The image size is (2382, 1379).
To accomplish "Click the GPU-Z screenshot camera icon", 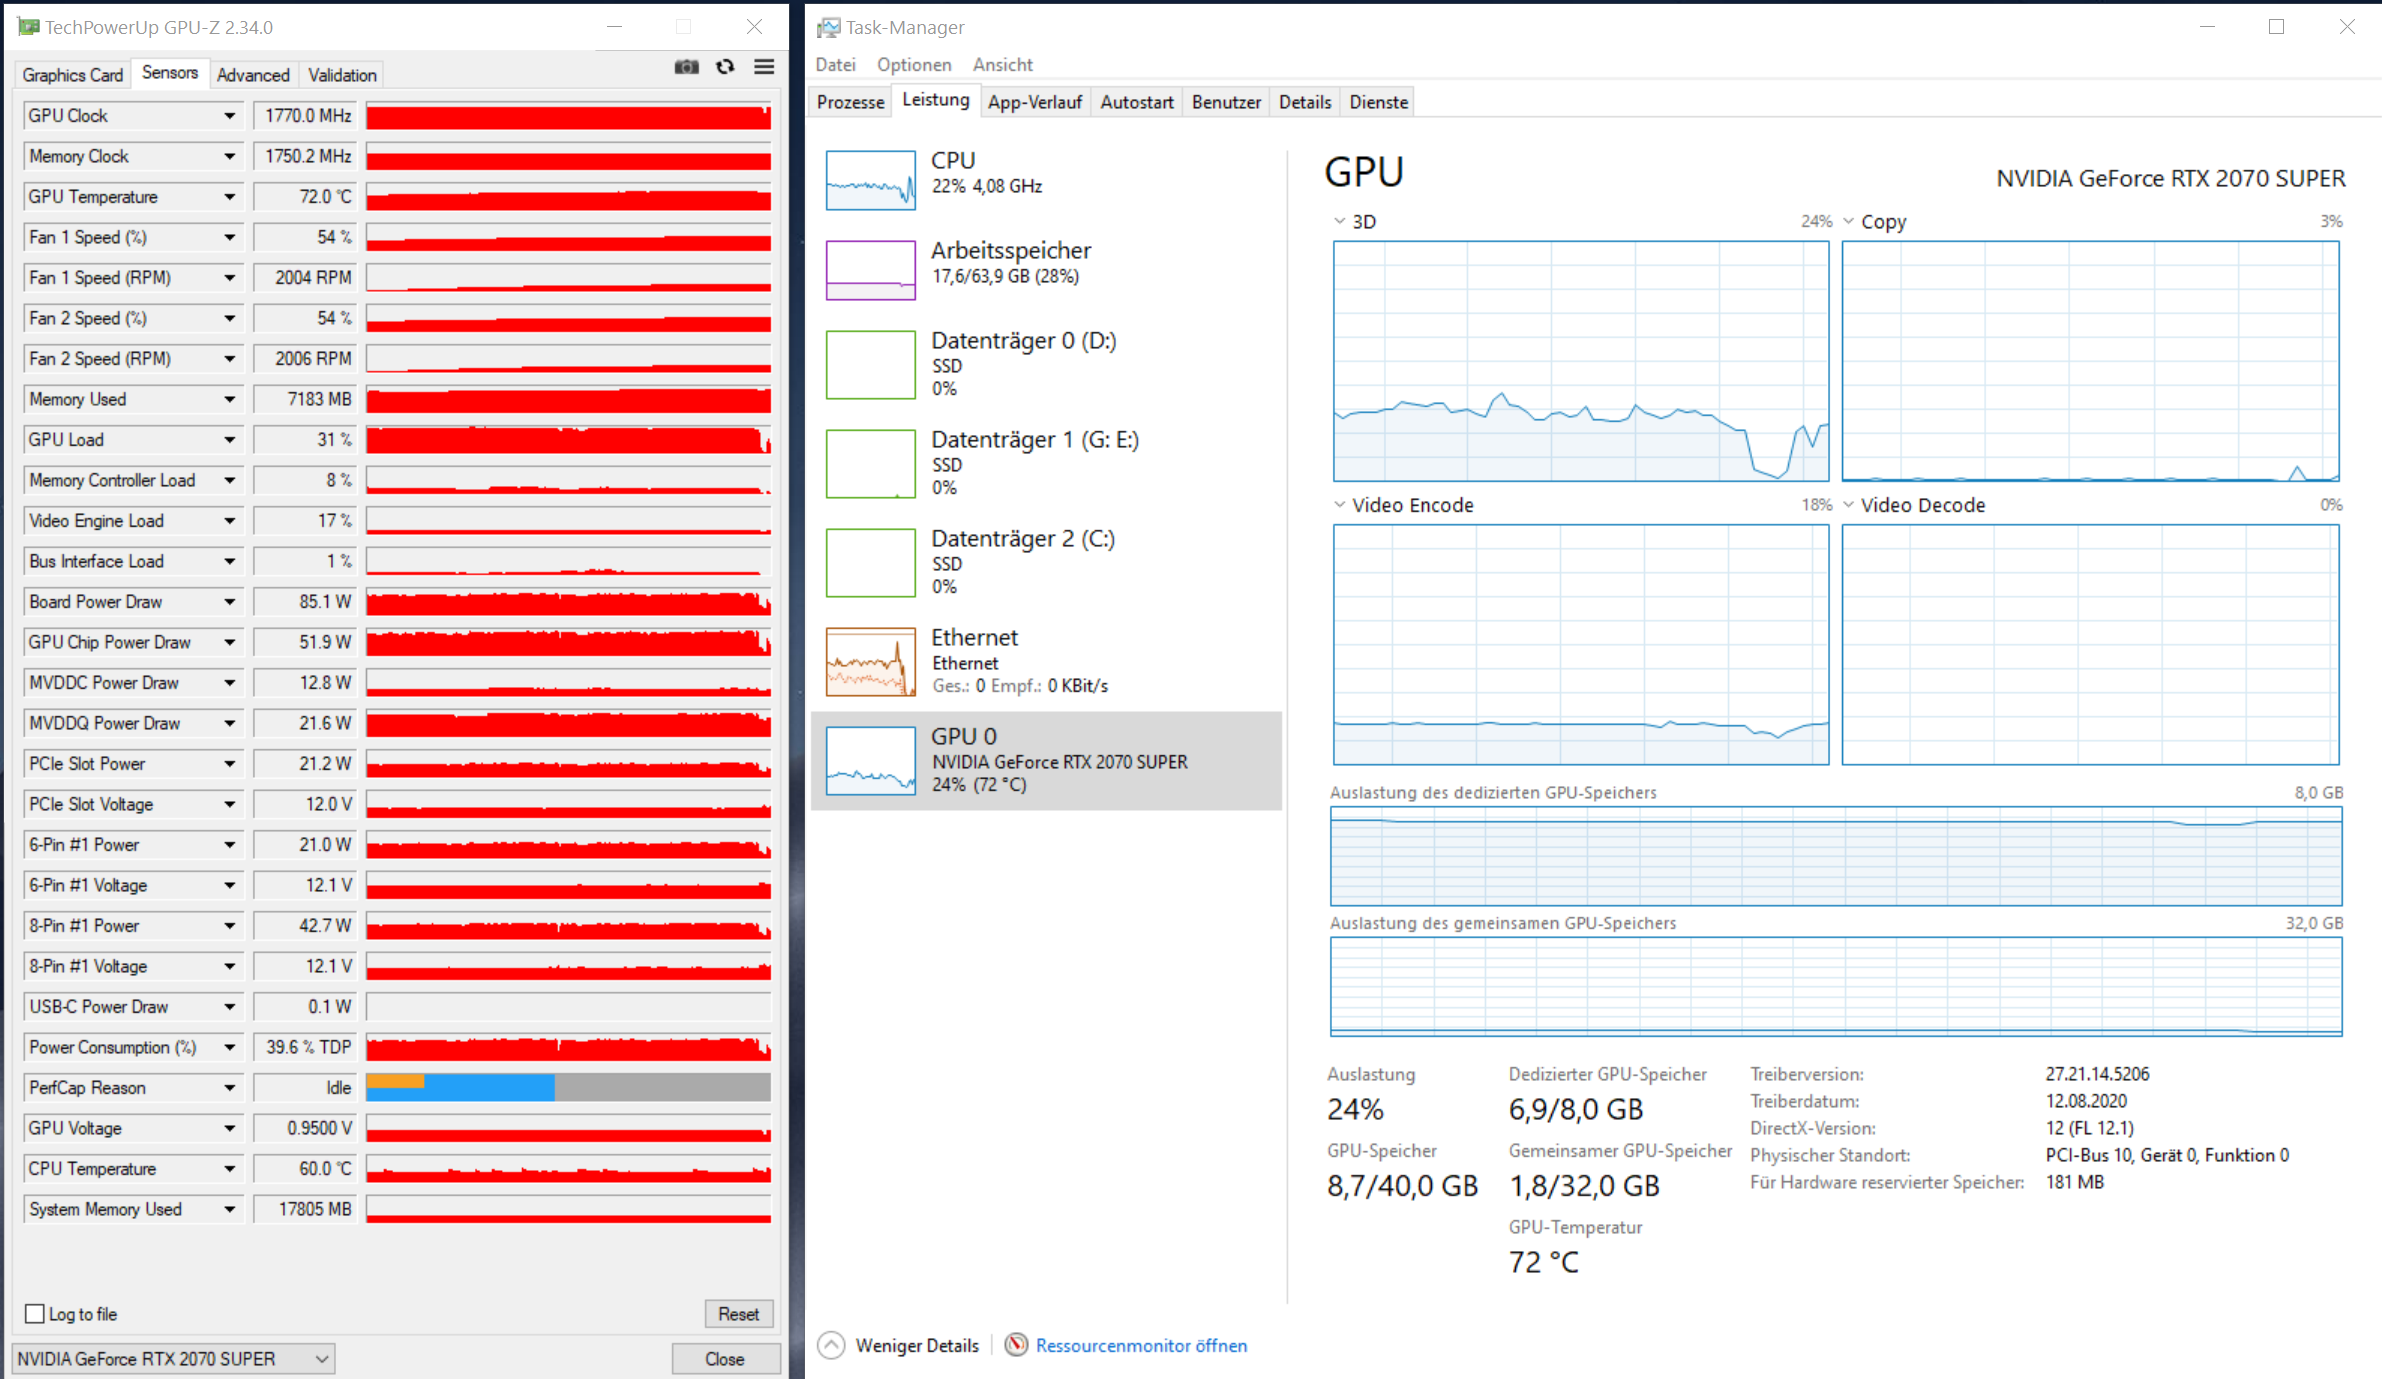I will [x=686, y=67].
